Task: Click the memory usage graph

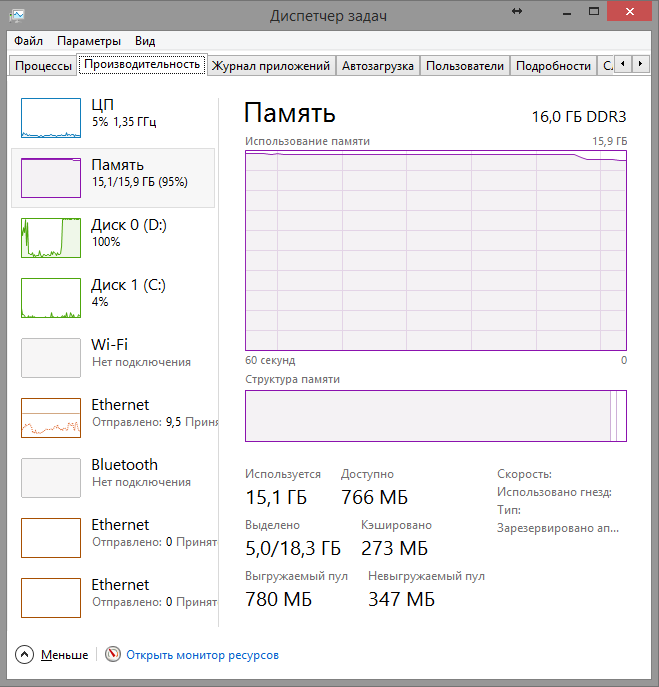Action: coord(436,251)
